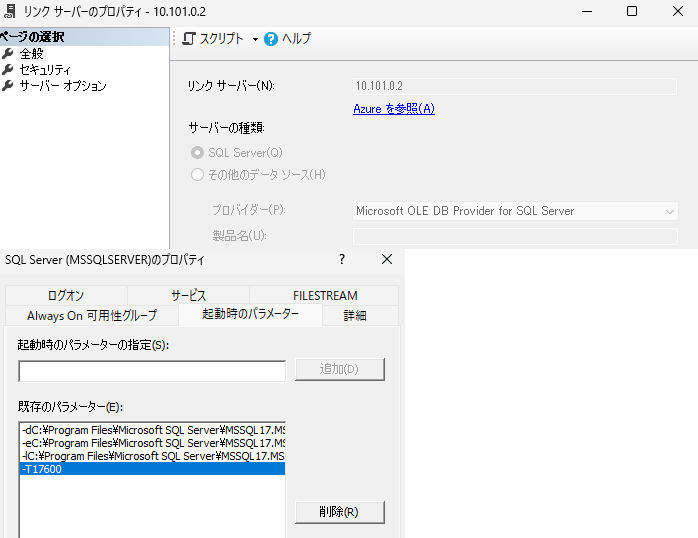Image resolution: width=698 pixels, height=538 pixels.
Task: Switch to the Always On 可用性グループ tab
Action: [x=92, y=315]
